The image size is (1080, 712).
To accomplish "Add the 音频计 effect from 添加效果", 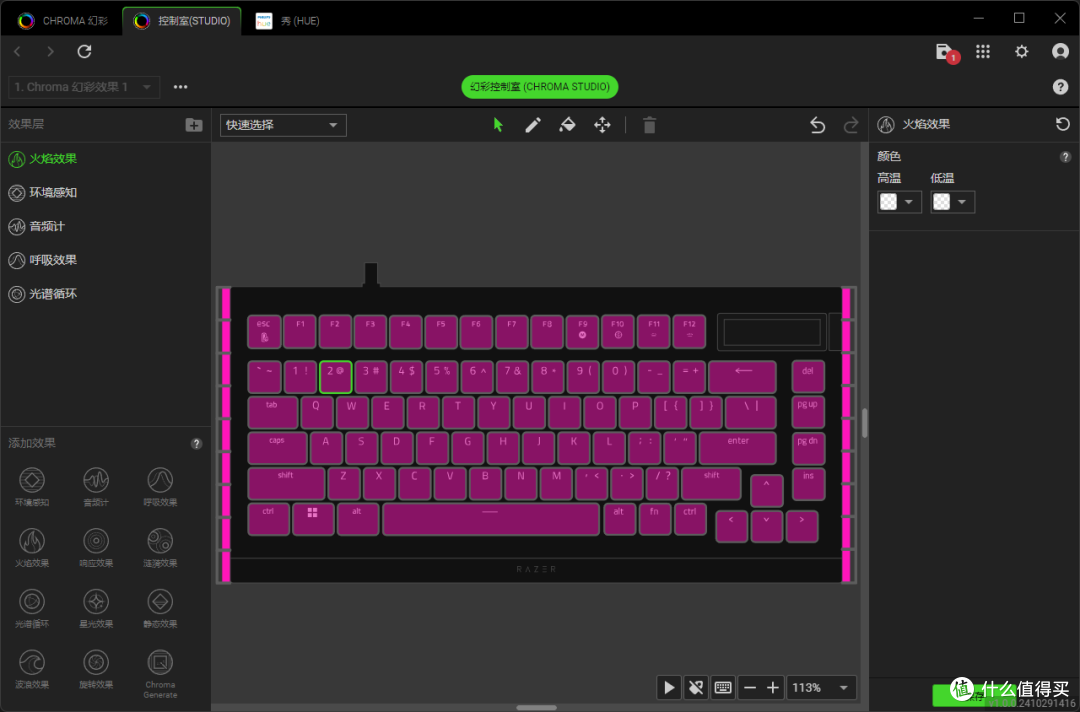I will coord(96,487).
